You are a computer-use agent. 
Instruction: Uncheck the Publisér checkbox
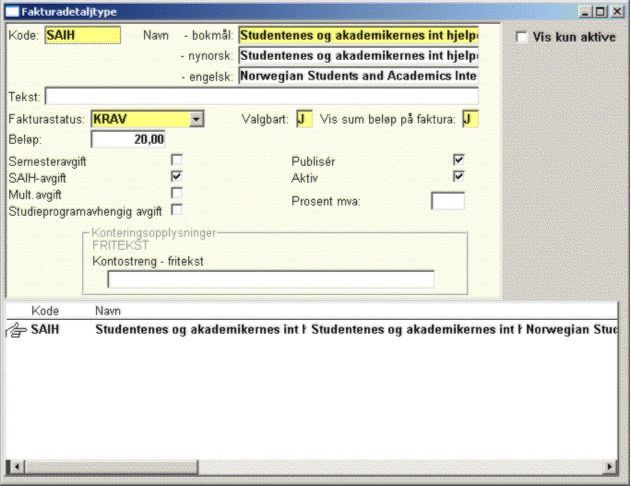[458, 160]
